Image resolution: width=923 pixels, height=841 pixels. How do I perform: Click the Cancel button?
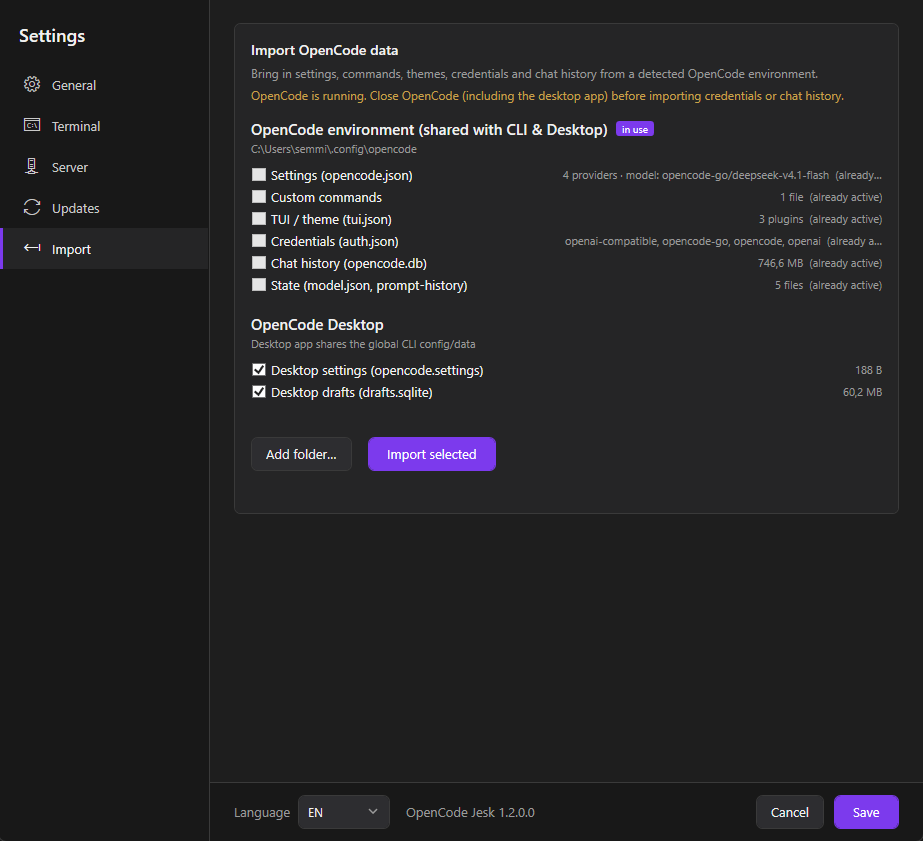(789, 812)
